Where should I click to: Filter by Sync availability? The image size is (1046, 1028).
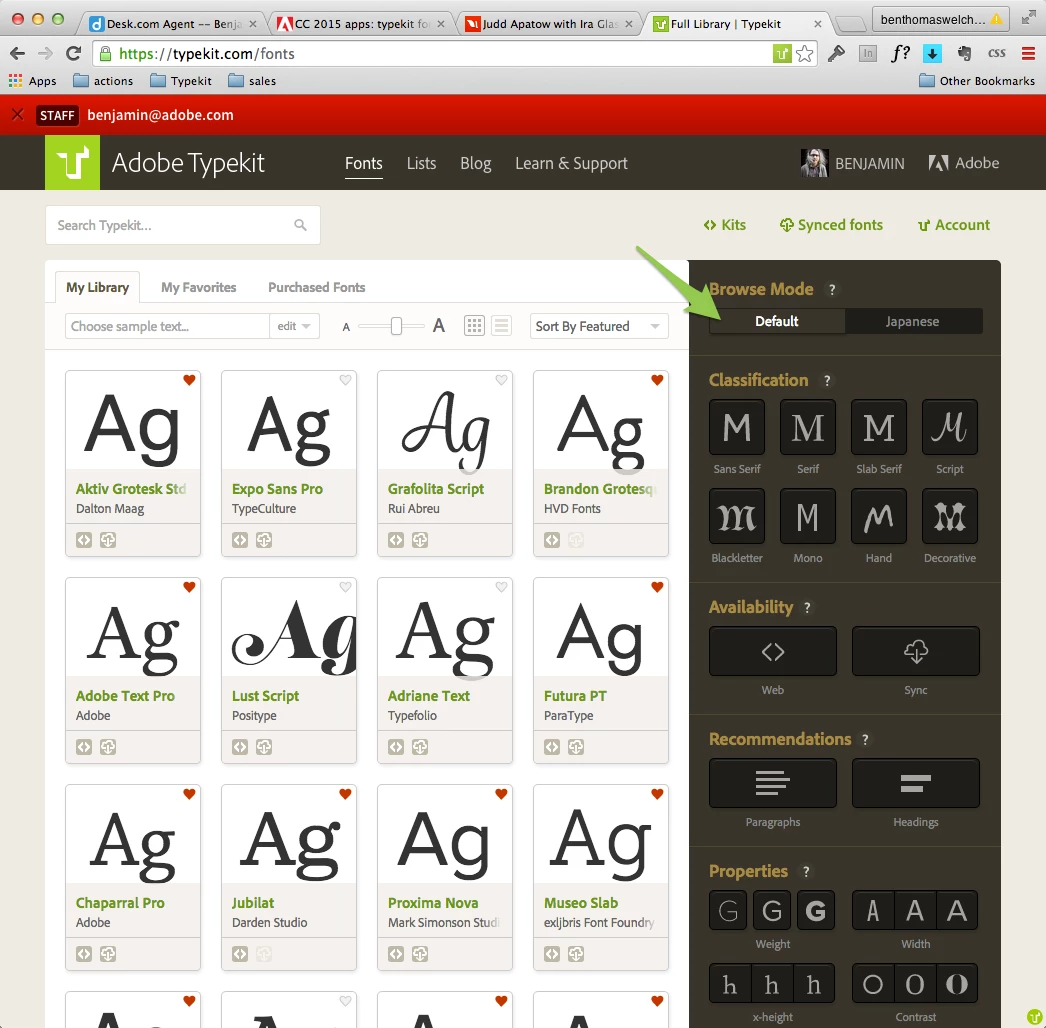coord(915,651)
